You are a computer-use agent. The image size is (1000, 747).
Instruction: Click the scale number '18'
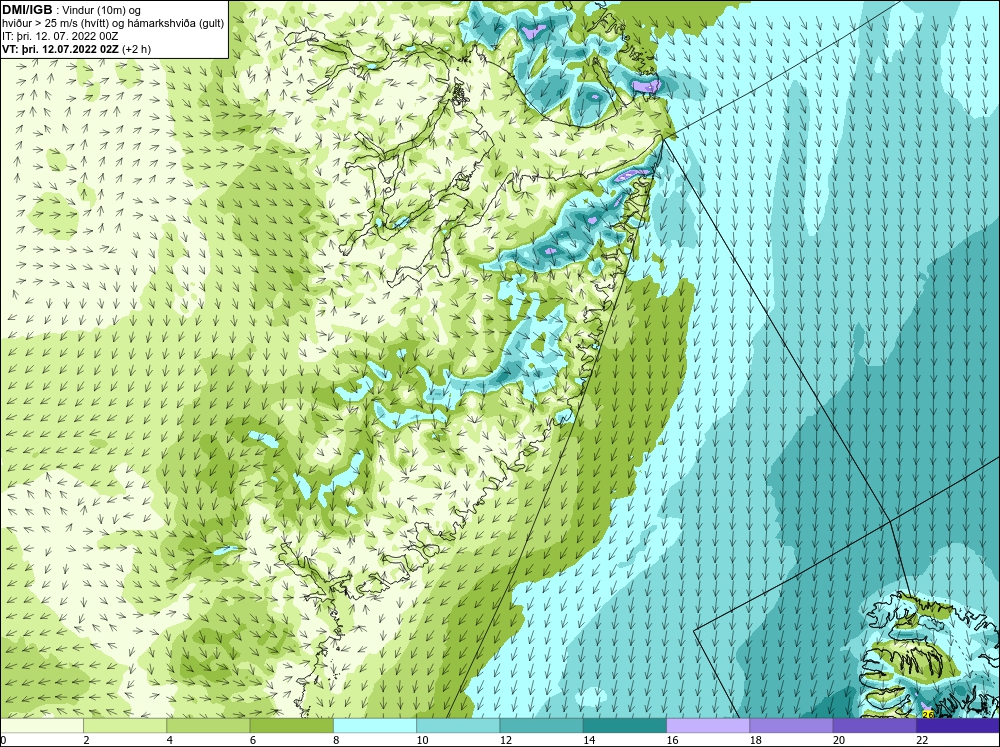pyautogui.click(x=756, y=740)
